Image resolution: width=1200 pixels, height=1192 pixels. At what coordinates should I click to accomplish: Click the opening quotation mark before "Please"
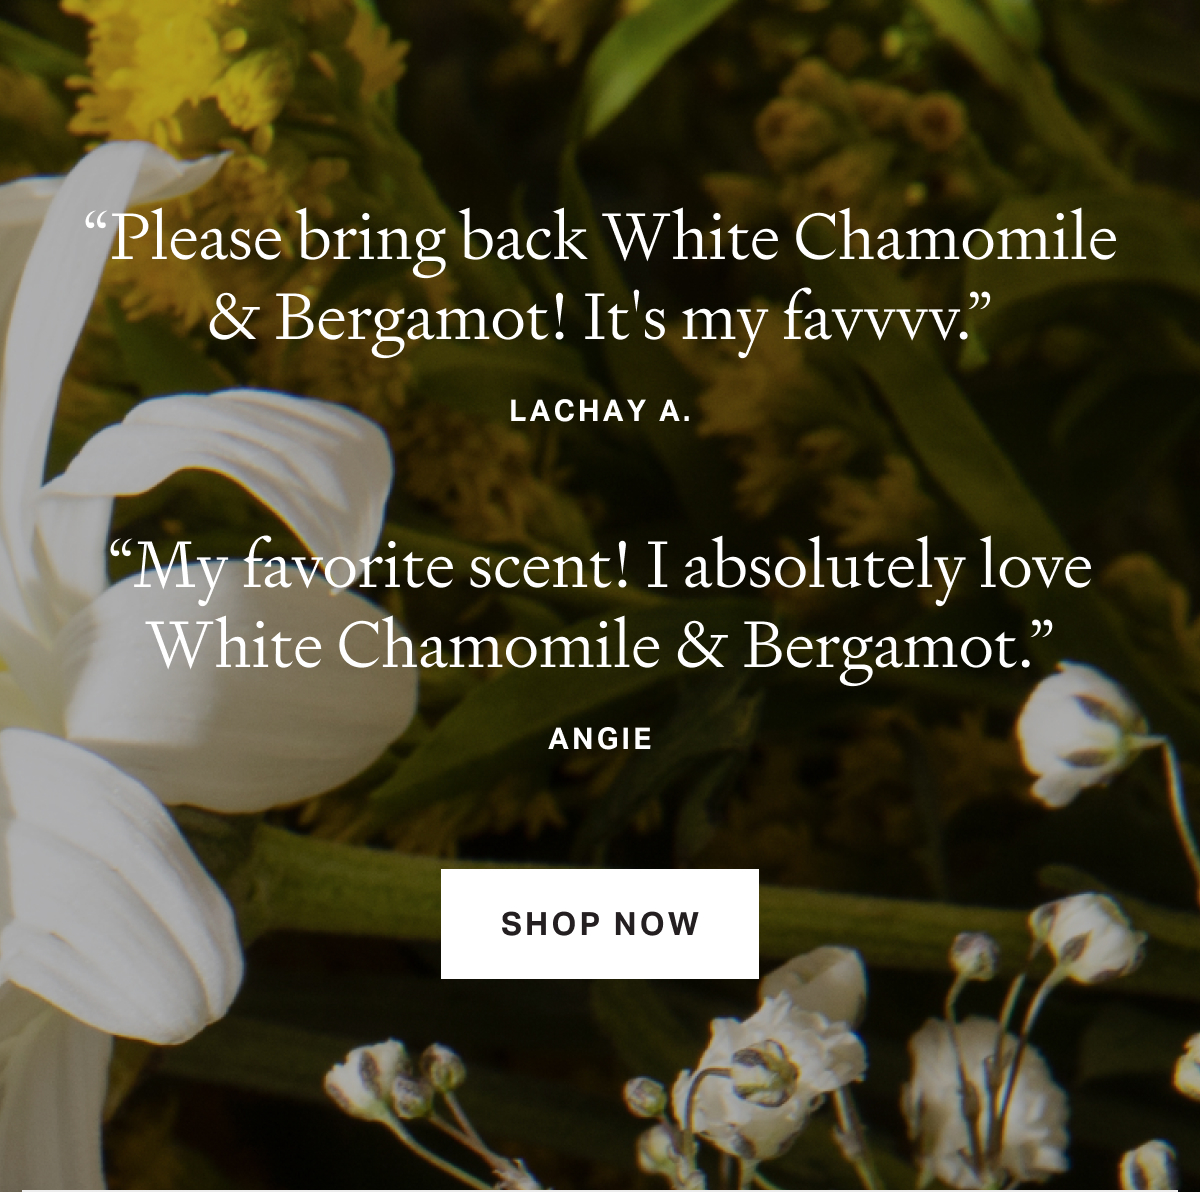pyautogui.click(x=96, y=225)
